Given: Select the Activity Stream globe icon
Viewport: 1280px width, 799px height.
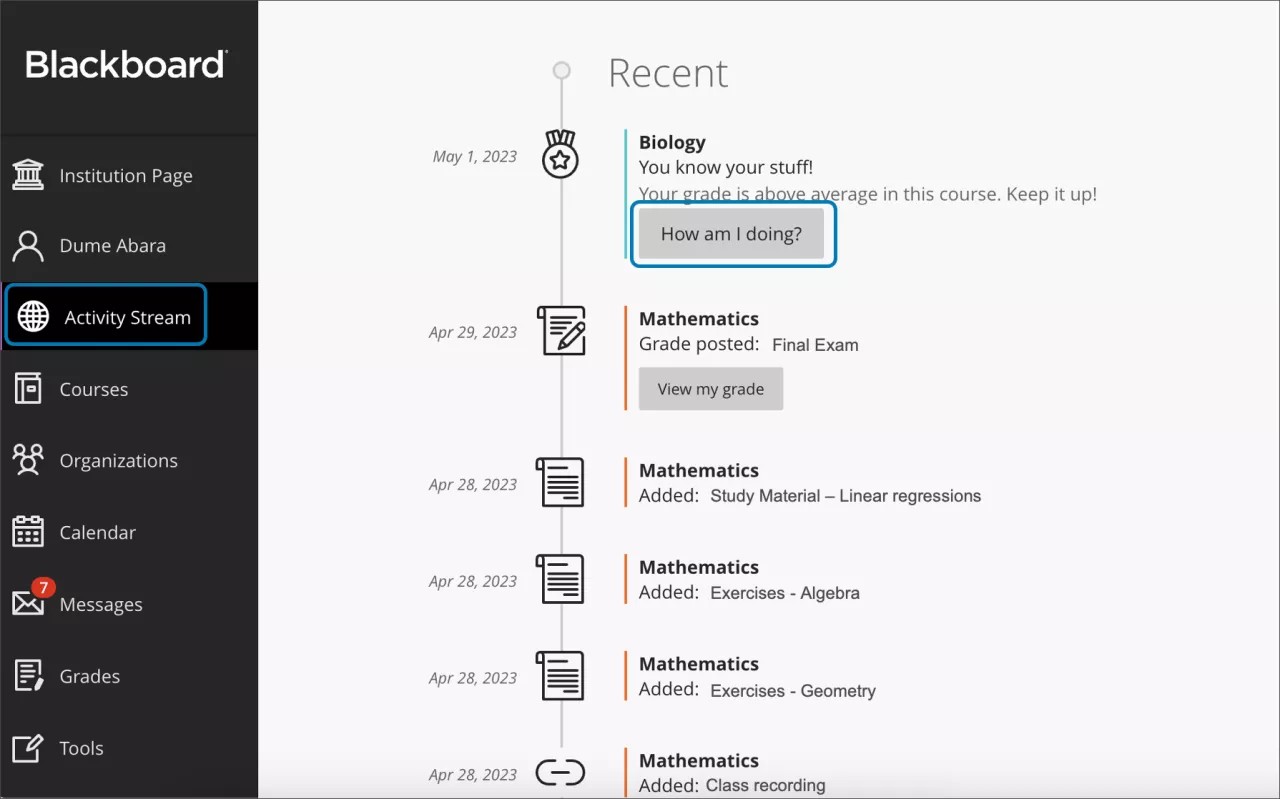Looking at the screenshot, I should tap(32, 316).
